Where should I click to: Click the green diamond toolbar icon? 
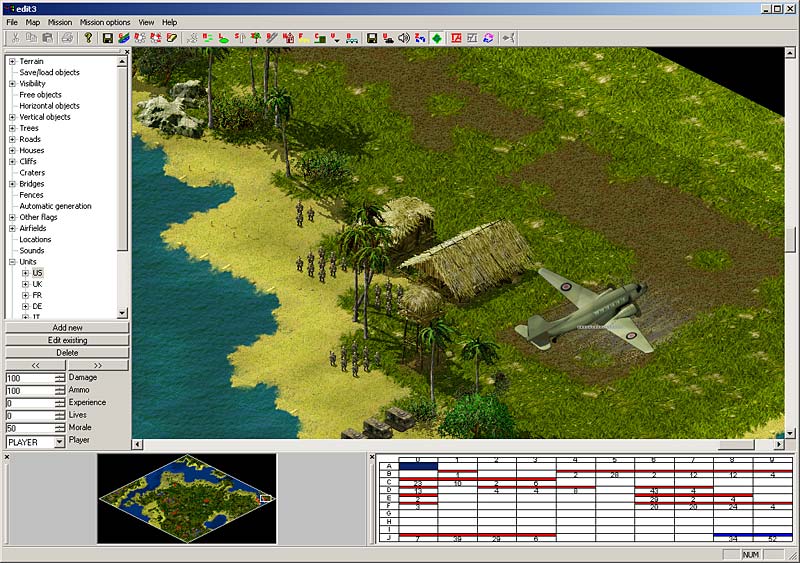[437, 38]
